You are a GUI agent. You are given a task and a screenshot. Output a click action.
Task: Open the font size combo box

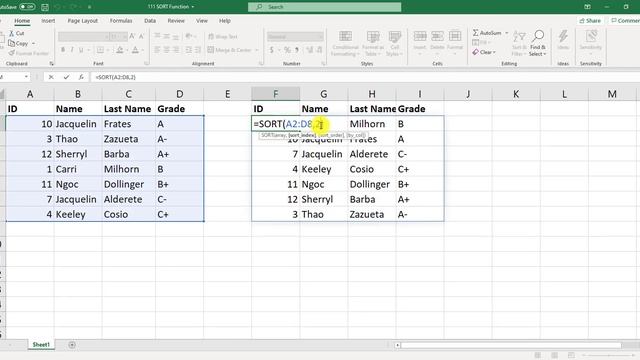pos(119,37)
